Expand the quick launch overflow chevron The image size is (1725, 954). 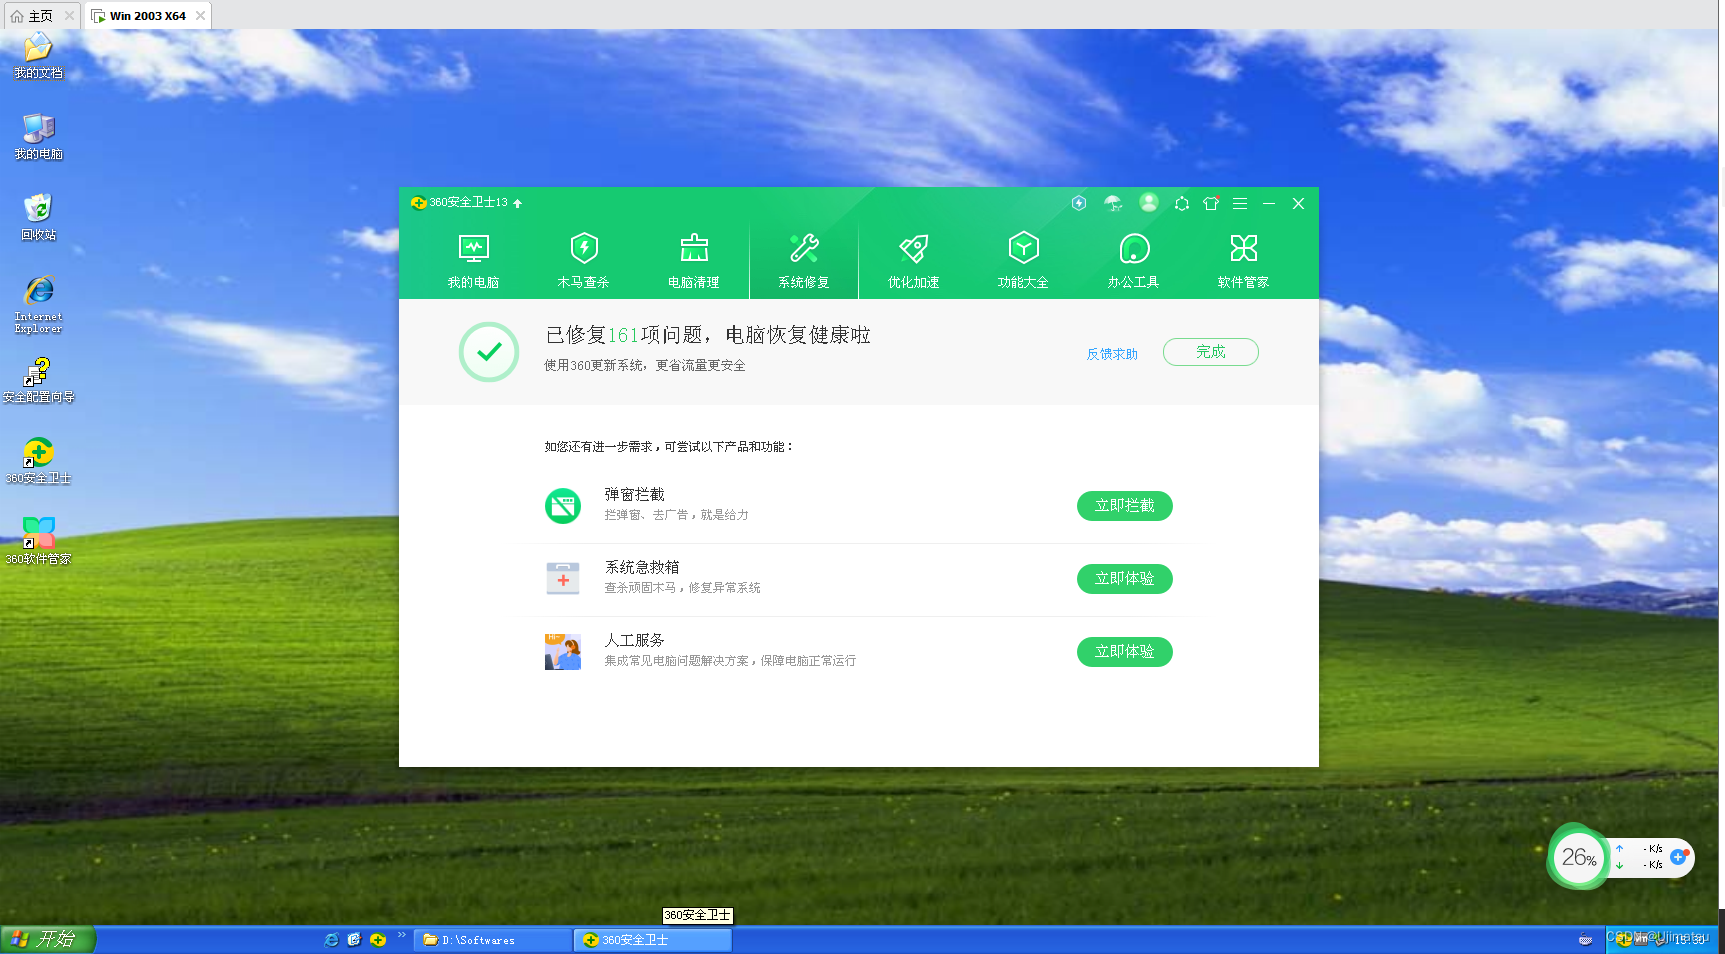point(401,936)
